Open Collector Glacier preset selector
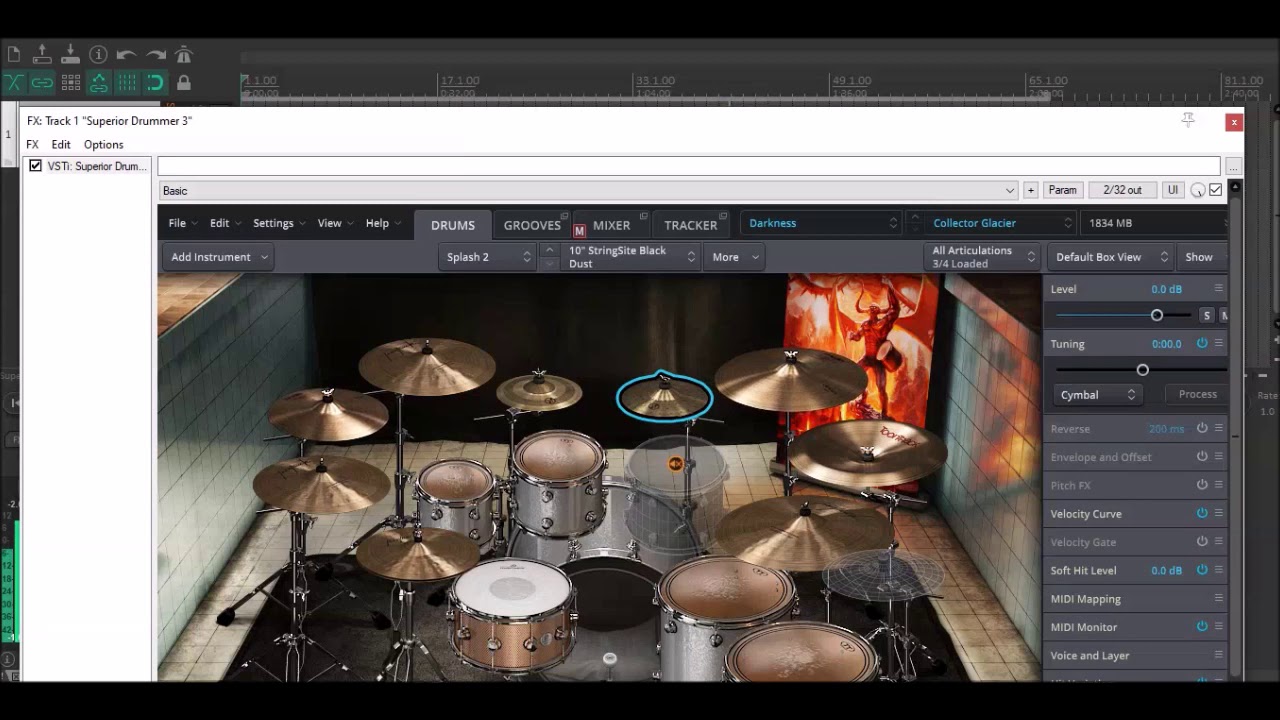Image resolution: width=1280 pixels, height=720 pixels. (x=1000, y=223)
